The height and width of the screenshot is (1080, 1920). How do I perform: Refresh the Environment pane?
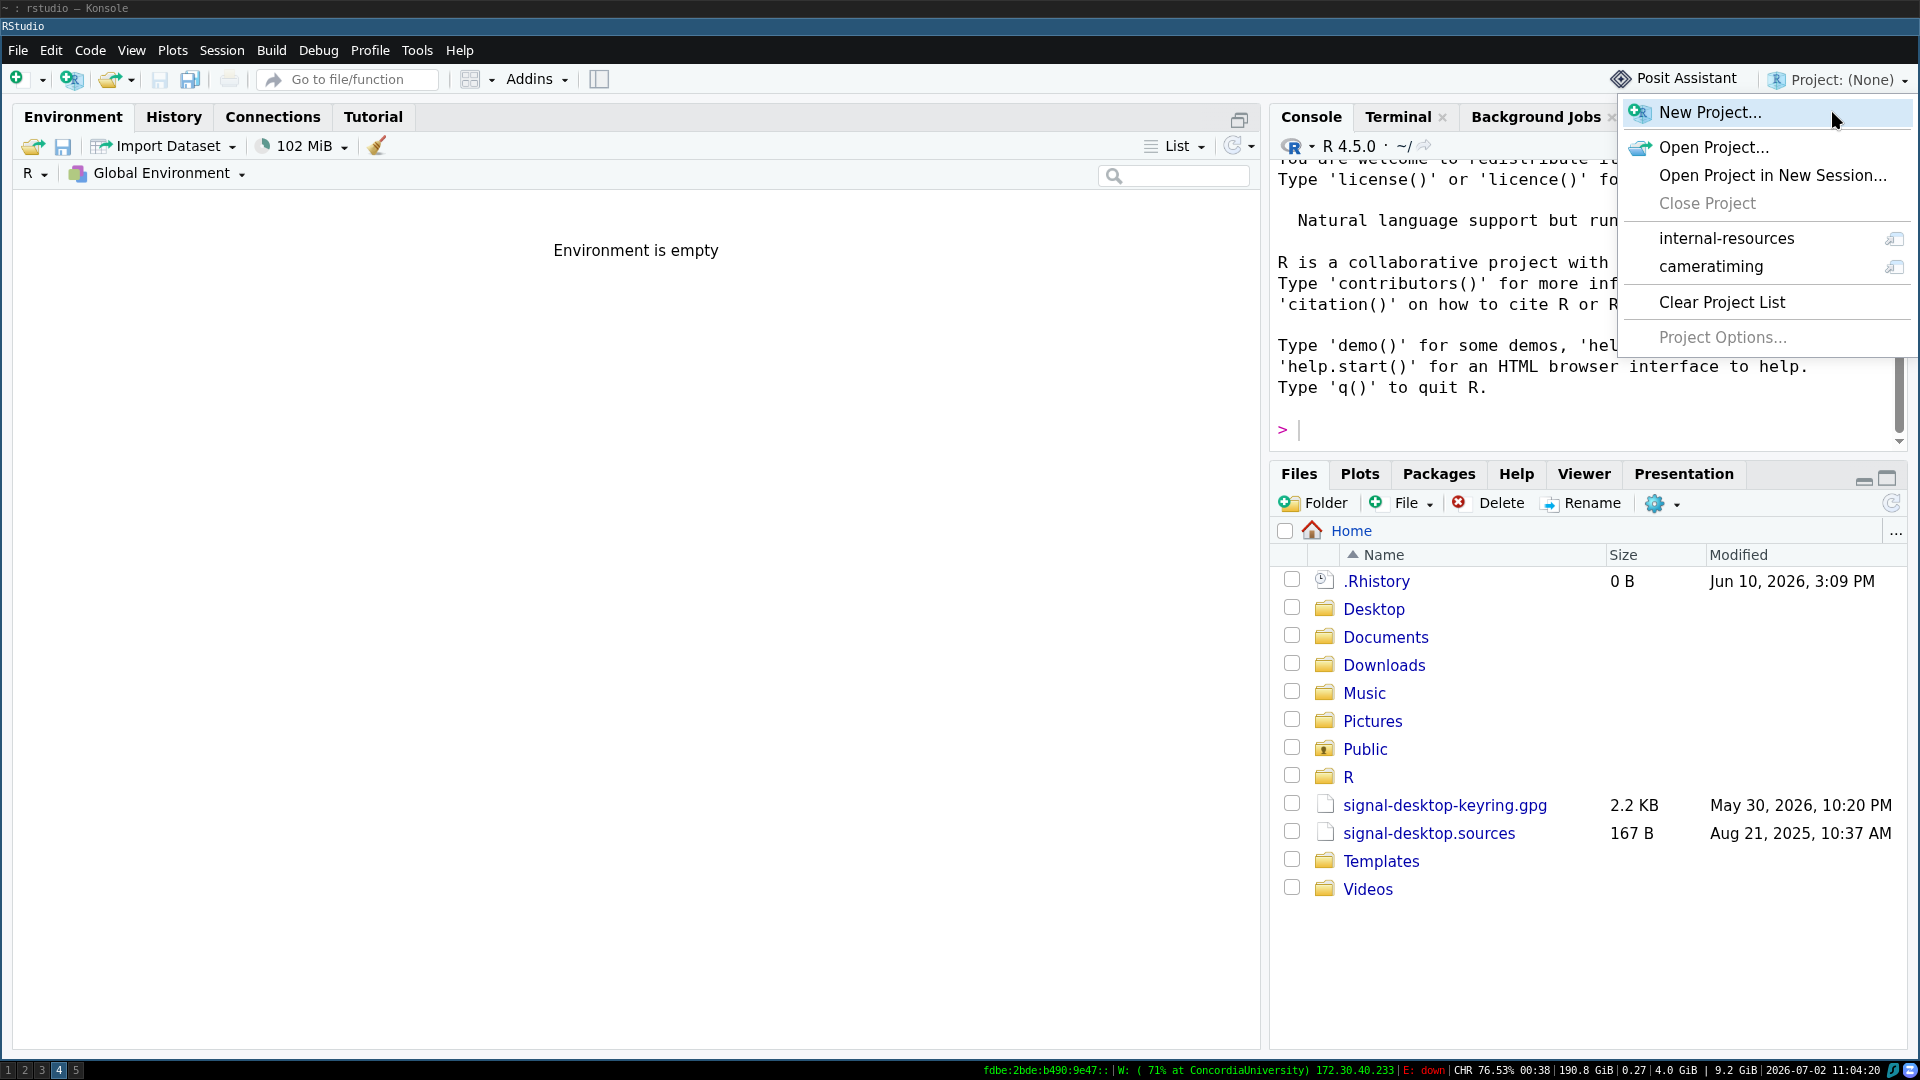point(1232,146)
